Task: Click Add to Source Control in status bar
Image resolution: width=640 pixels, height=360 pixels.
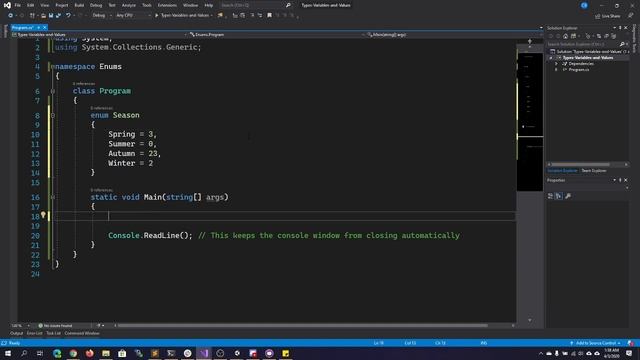Action: tap(596, 343)
